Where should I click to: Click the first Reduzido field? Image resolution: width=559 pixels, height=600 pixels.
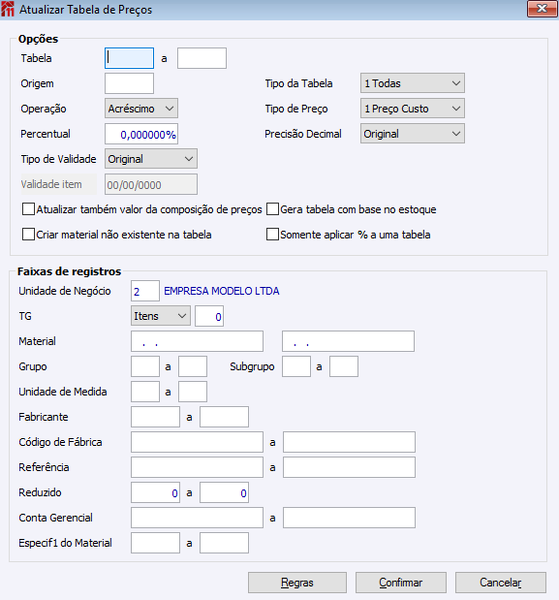[155, 492]
